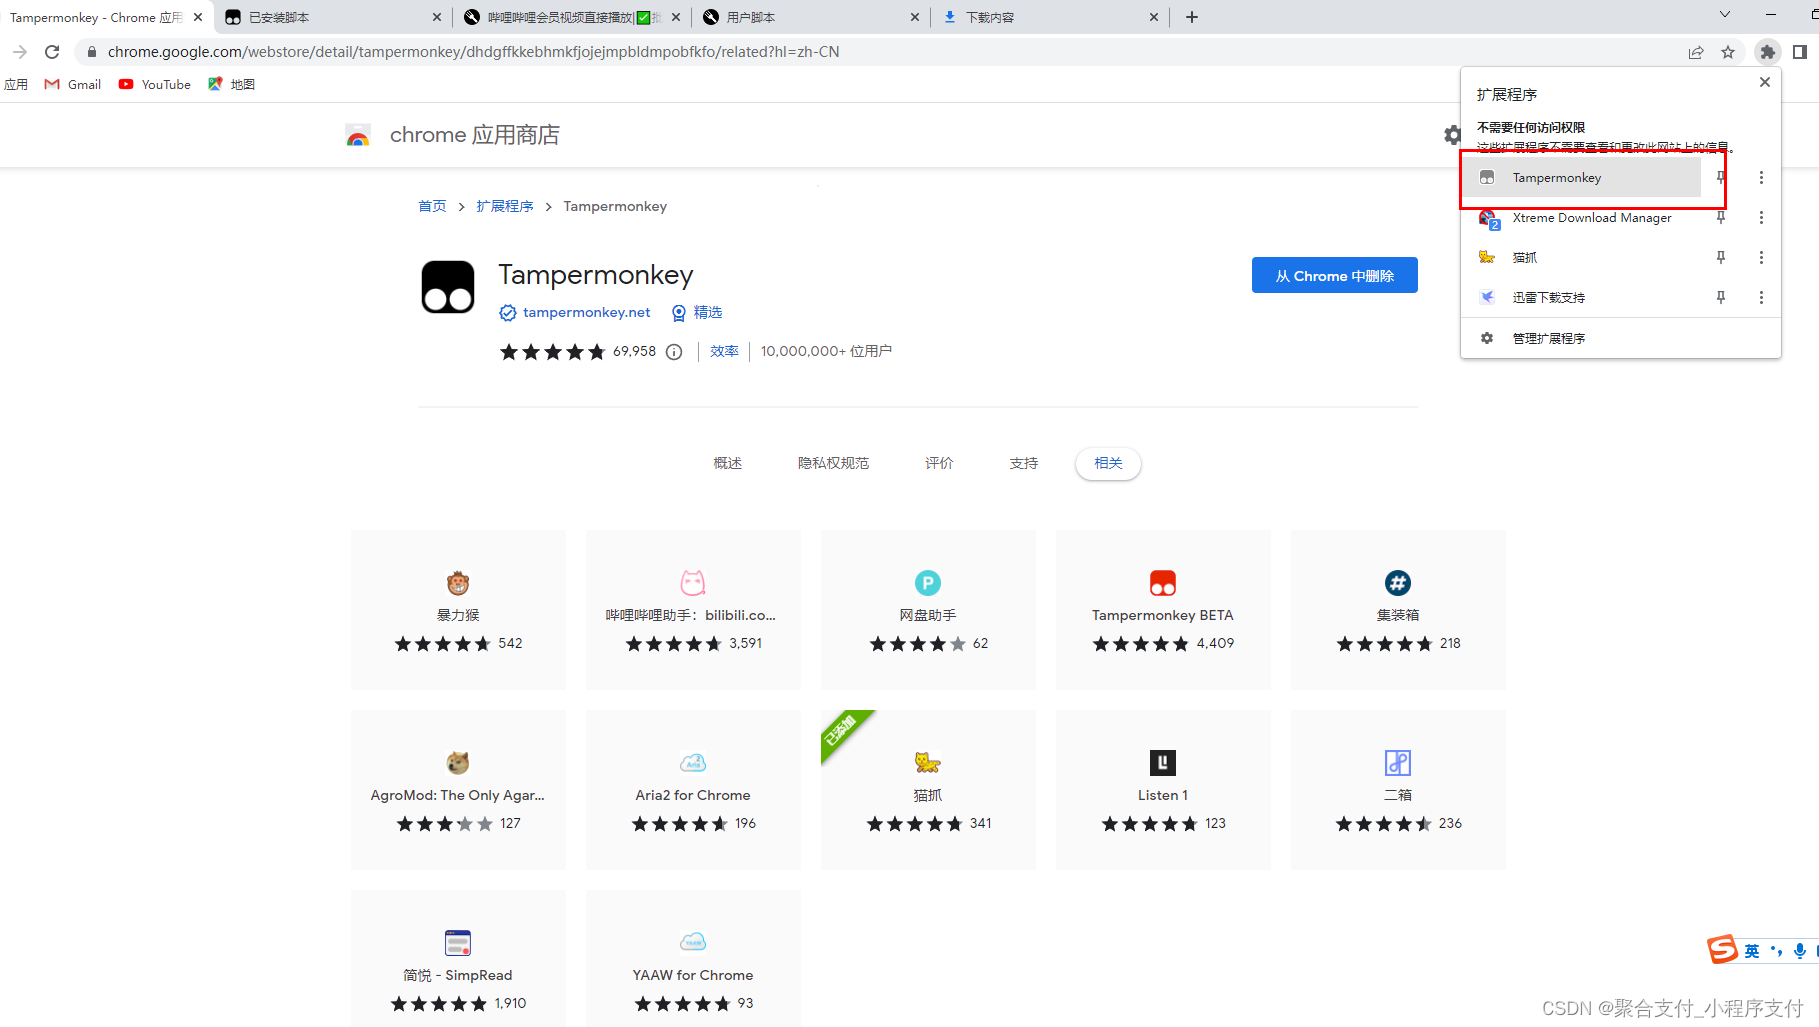Click the forward navigation arrow
Viewport: 1819px width, 1027px height.
pyautogui.click(x=20, y=52)
